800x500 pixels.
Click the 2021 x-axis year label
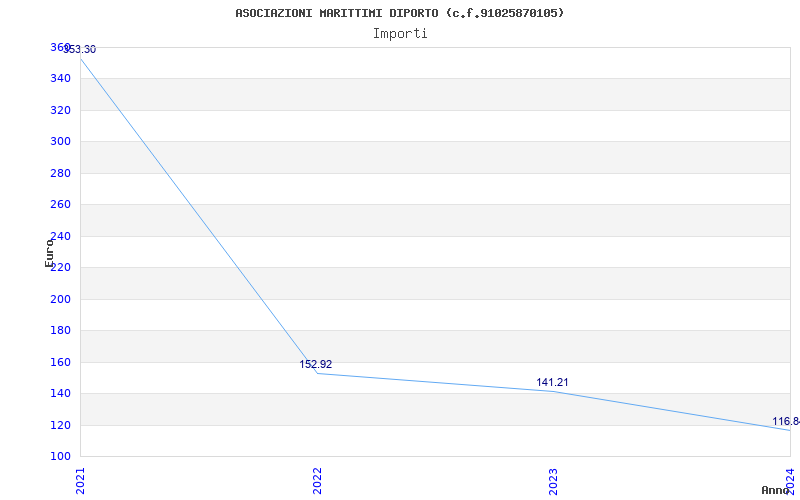pyautogui.click(x=81, y=480)
